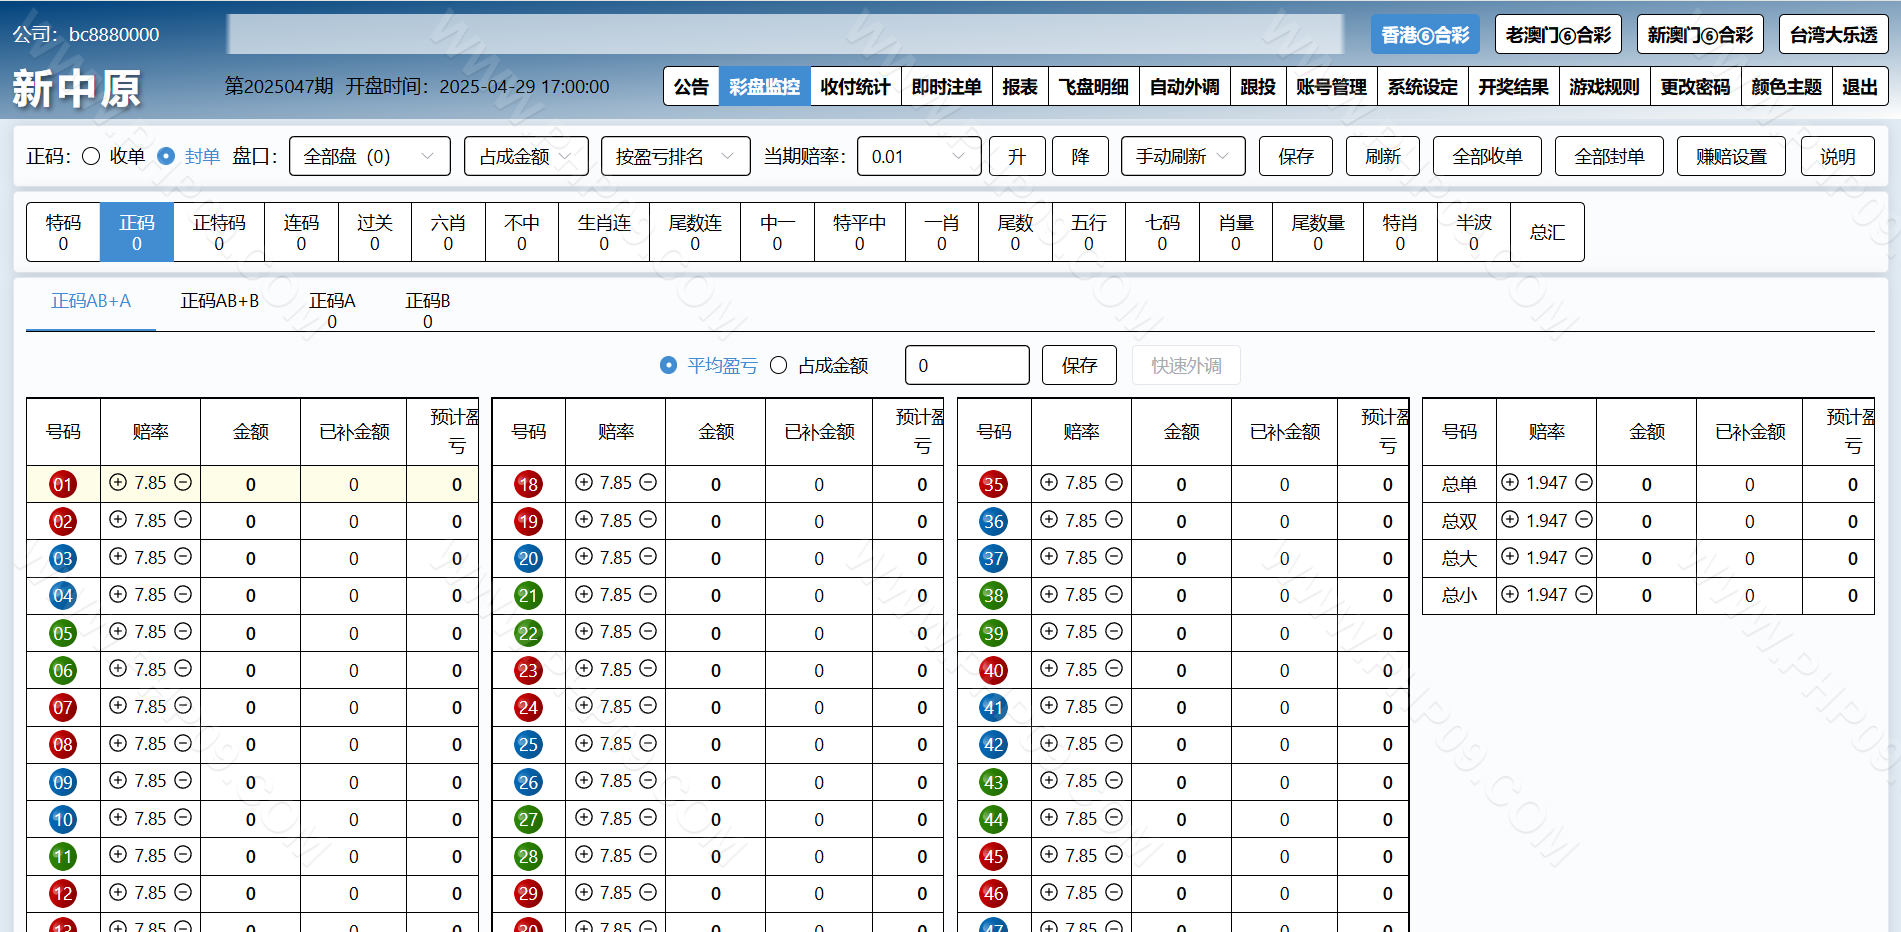Click the plus icon in the 总单 row
This screenshot has width=1901, height=932.
1510,483
